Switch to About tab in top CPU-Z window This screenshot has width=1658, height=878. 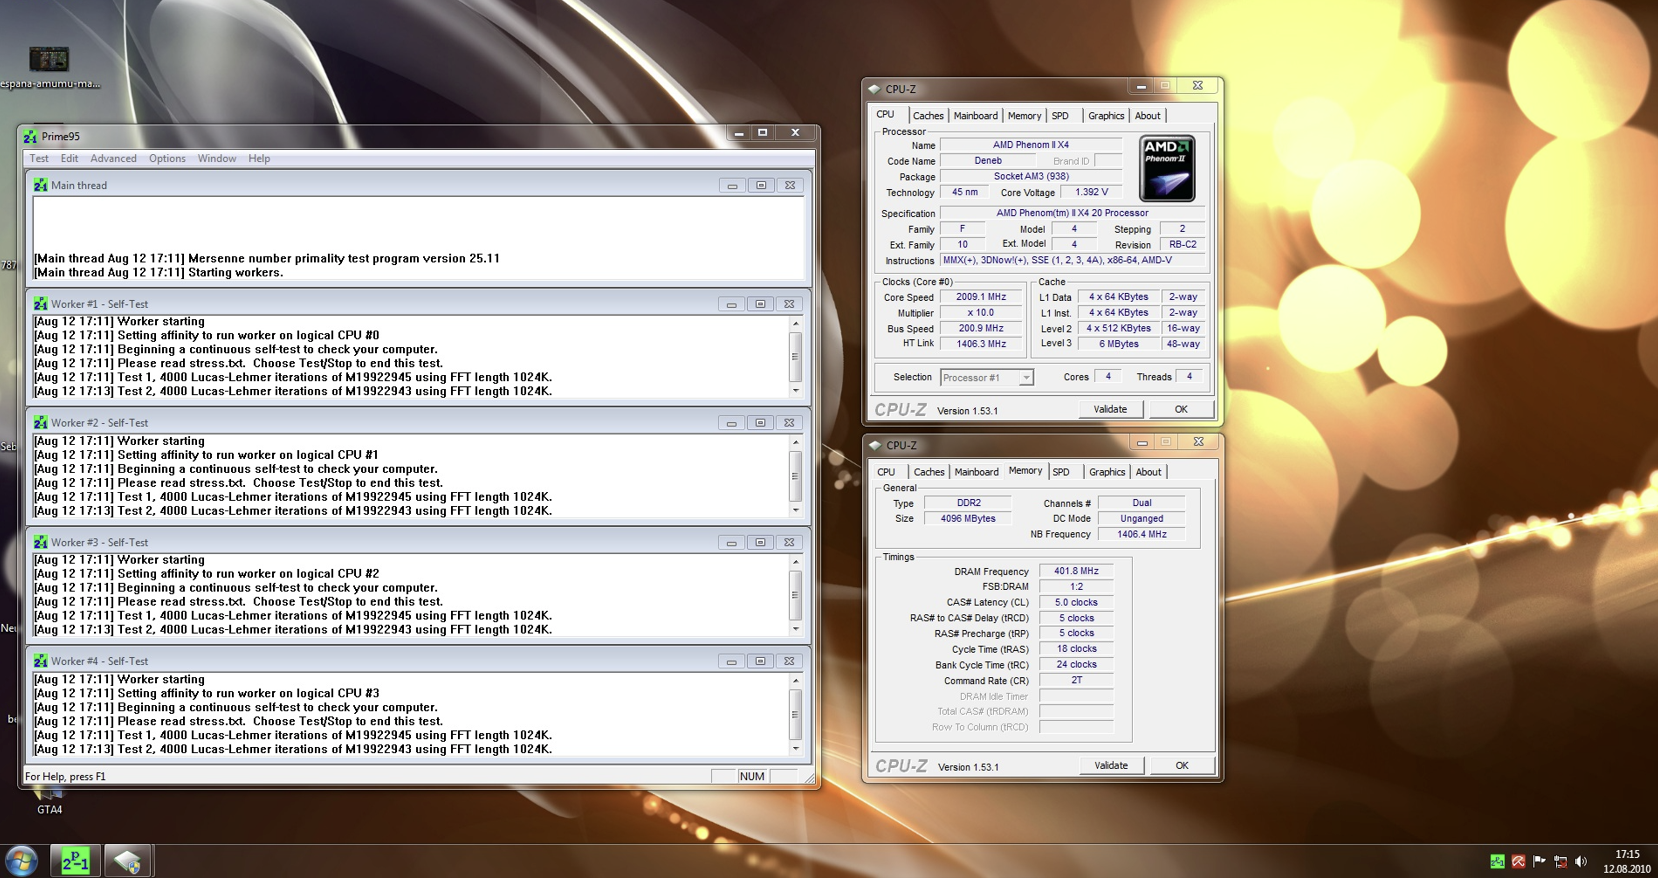pos(1148,116)
